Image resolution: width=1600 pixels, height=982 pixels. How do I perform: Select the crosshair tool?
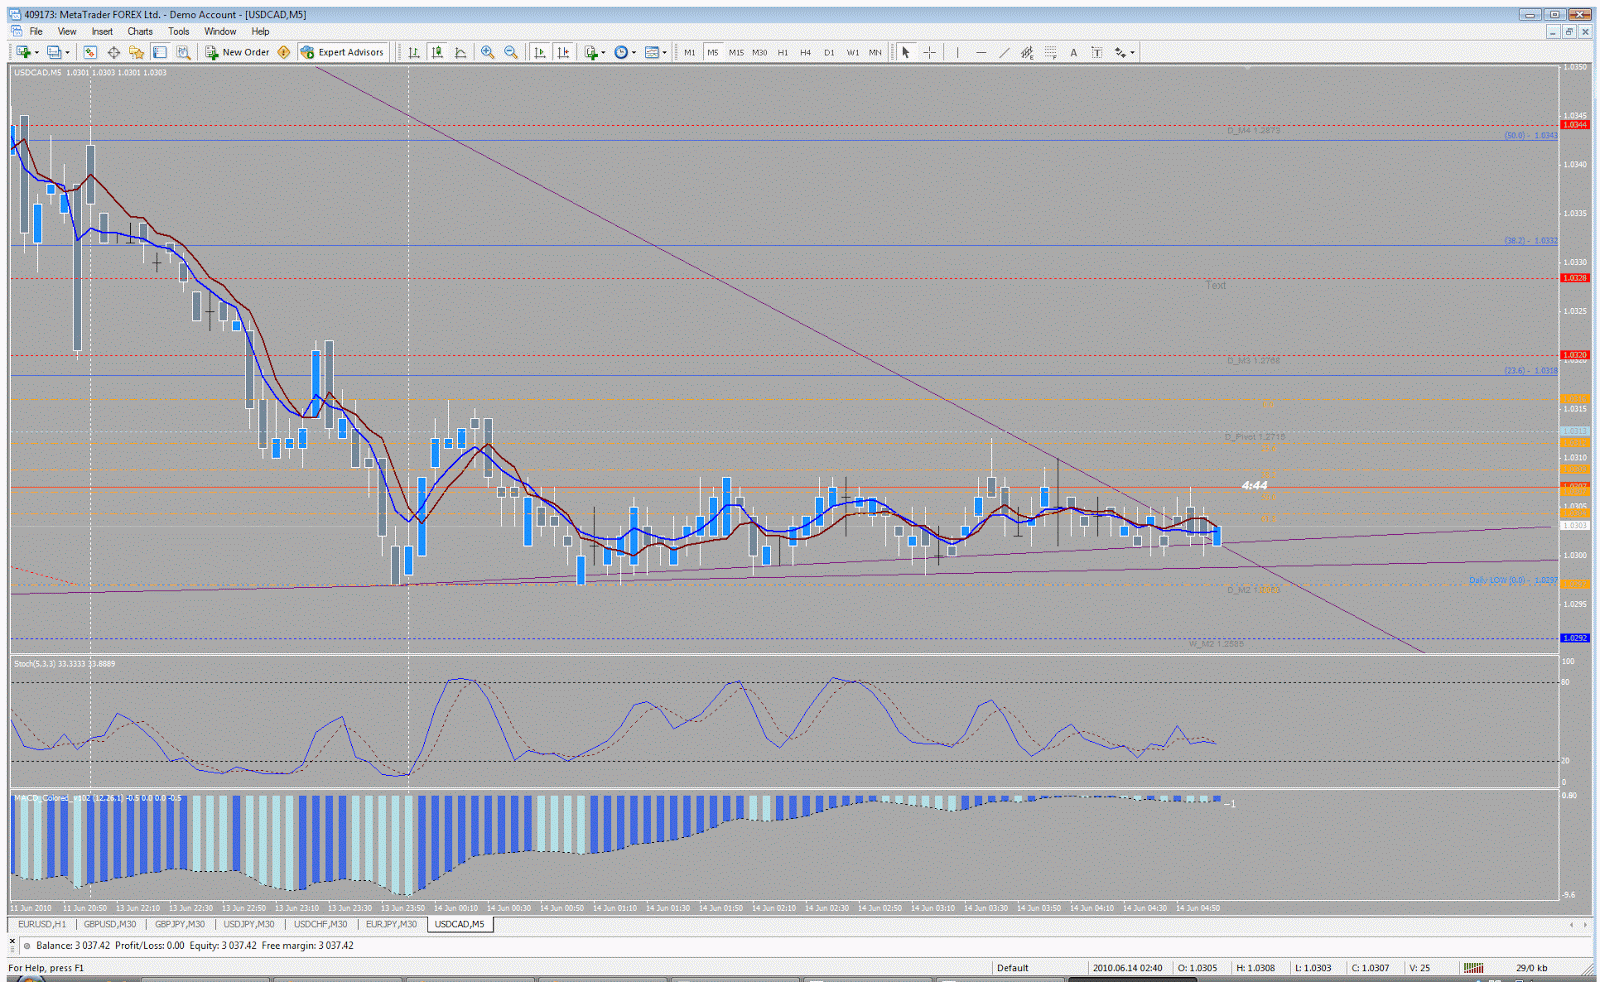click(x=929, y=52)
